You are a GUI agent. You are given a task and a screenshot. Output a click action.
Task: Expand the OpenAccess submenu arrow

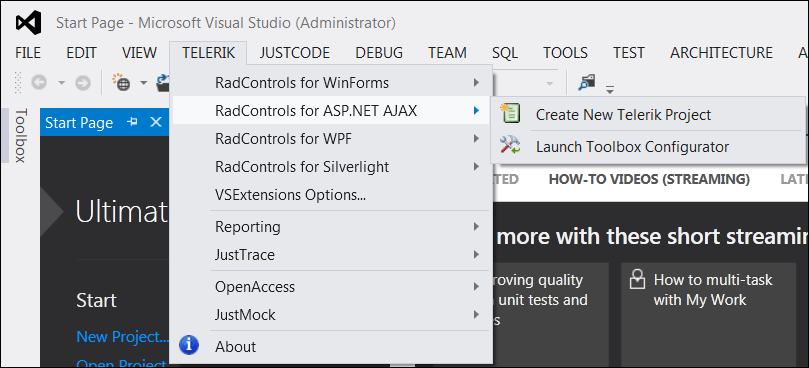pos(476,286)
